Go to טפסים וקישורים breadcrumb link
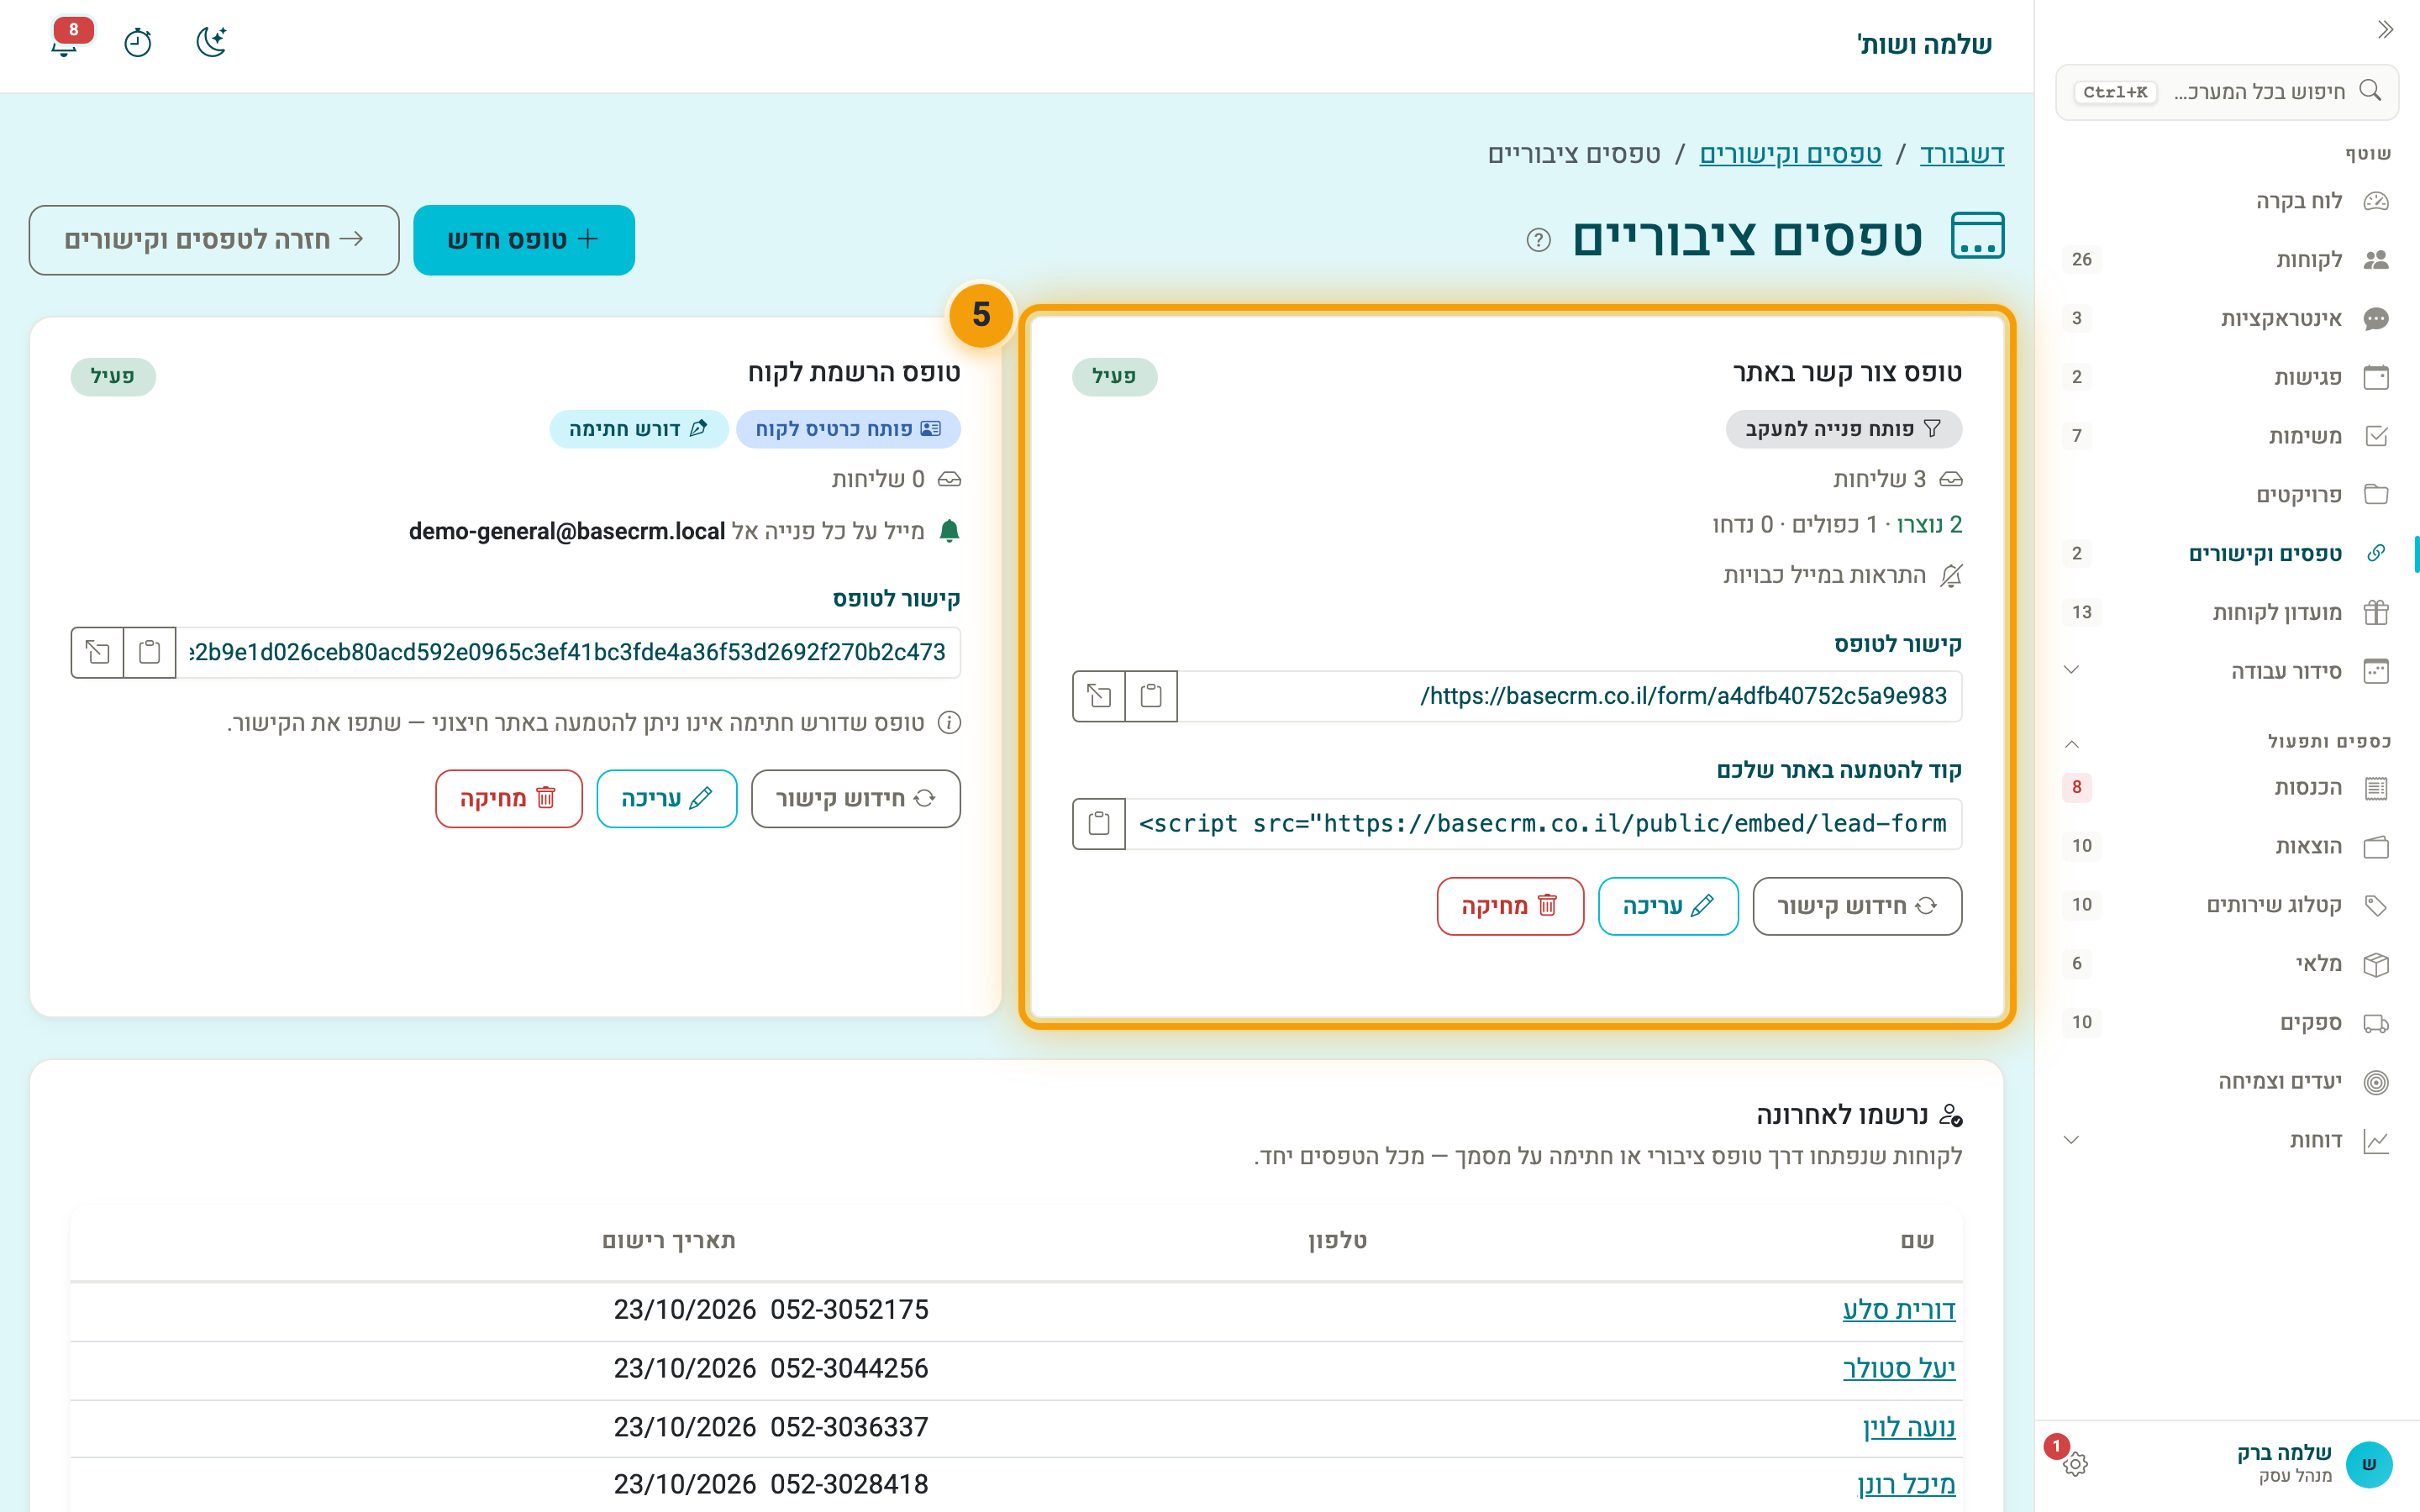Image resolution: width=2420 pixels, height=1512 pixels. tap(1790, 154)
